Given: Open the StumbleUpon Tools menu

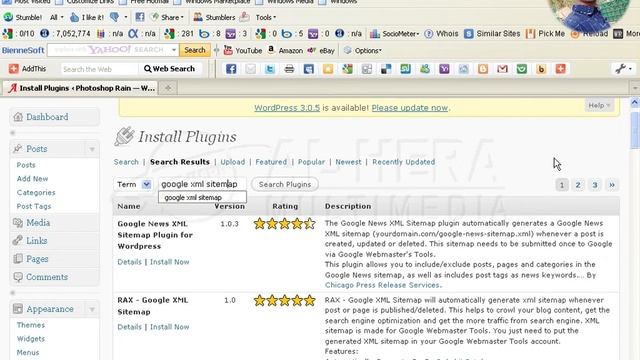Looking at the screenshot, I should coord(265,18).
